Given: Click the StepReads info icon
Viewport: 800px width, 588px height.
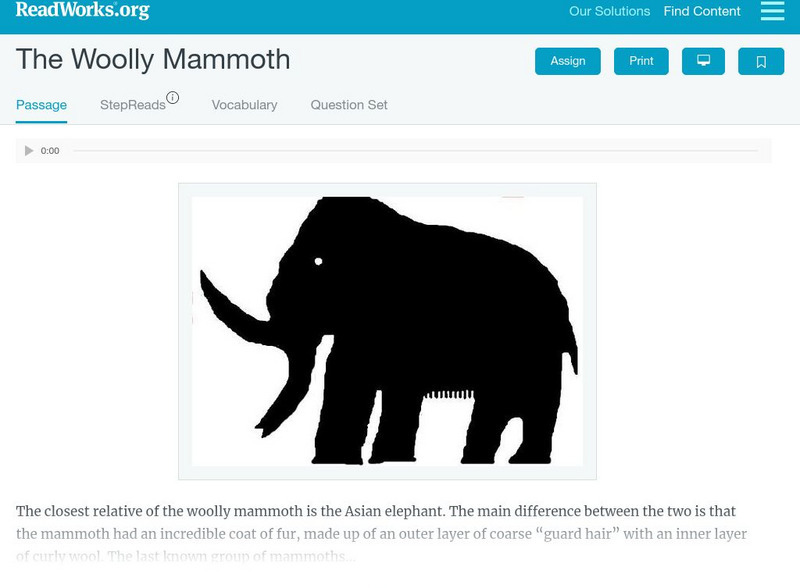Looking at the screenshot, I should click(x=173, y=98).
